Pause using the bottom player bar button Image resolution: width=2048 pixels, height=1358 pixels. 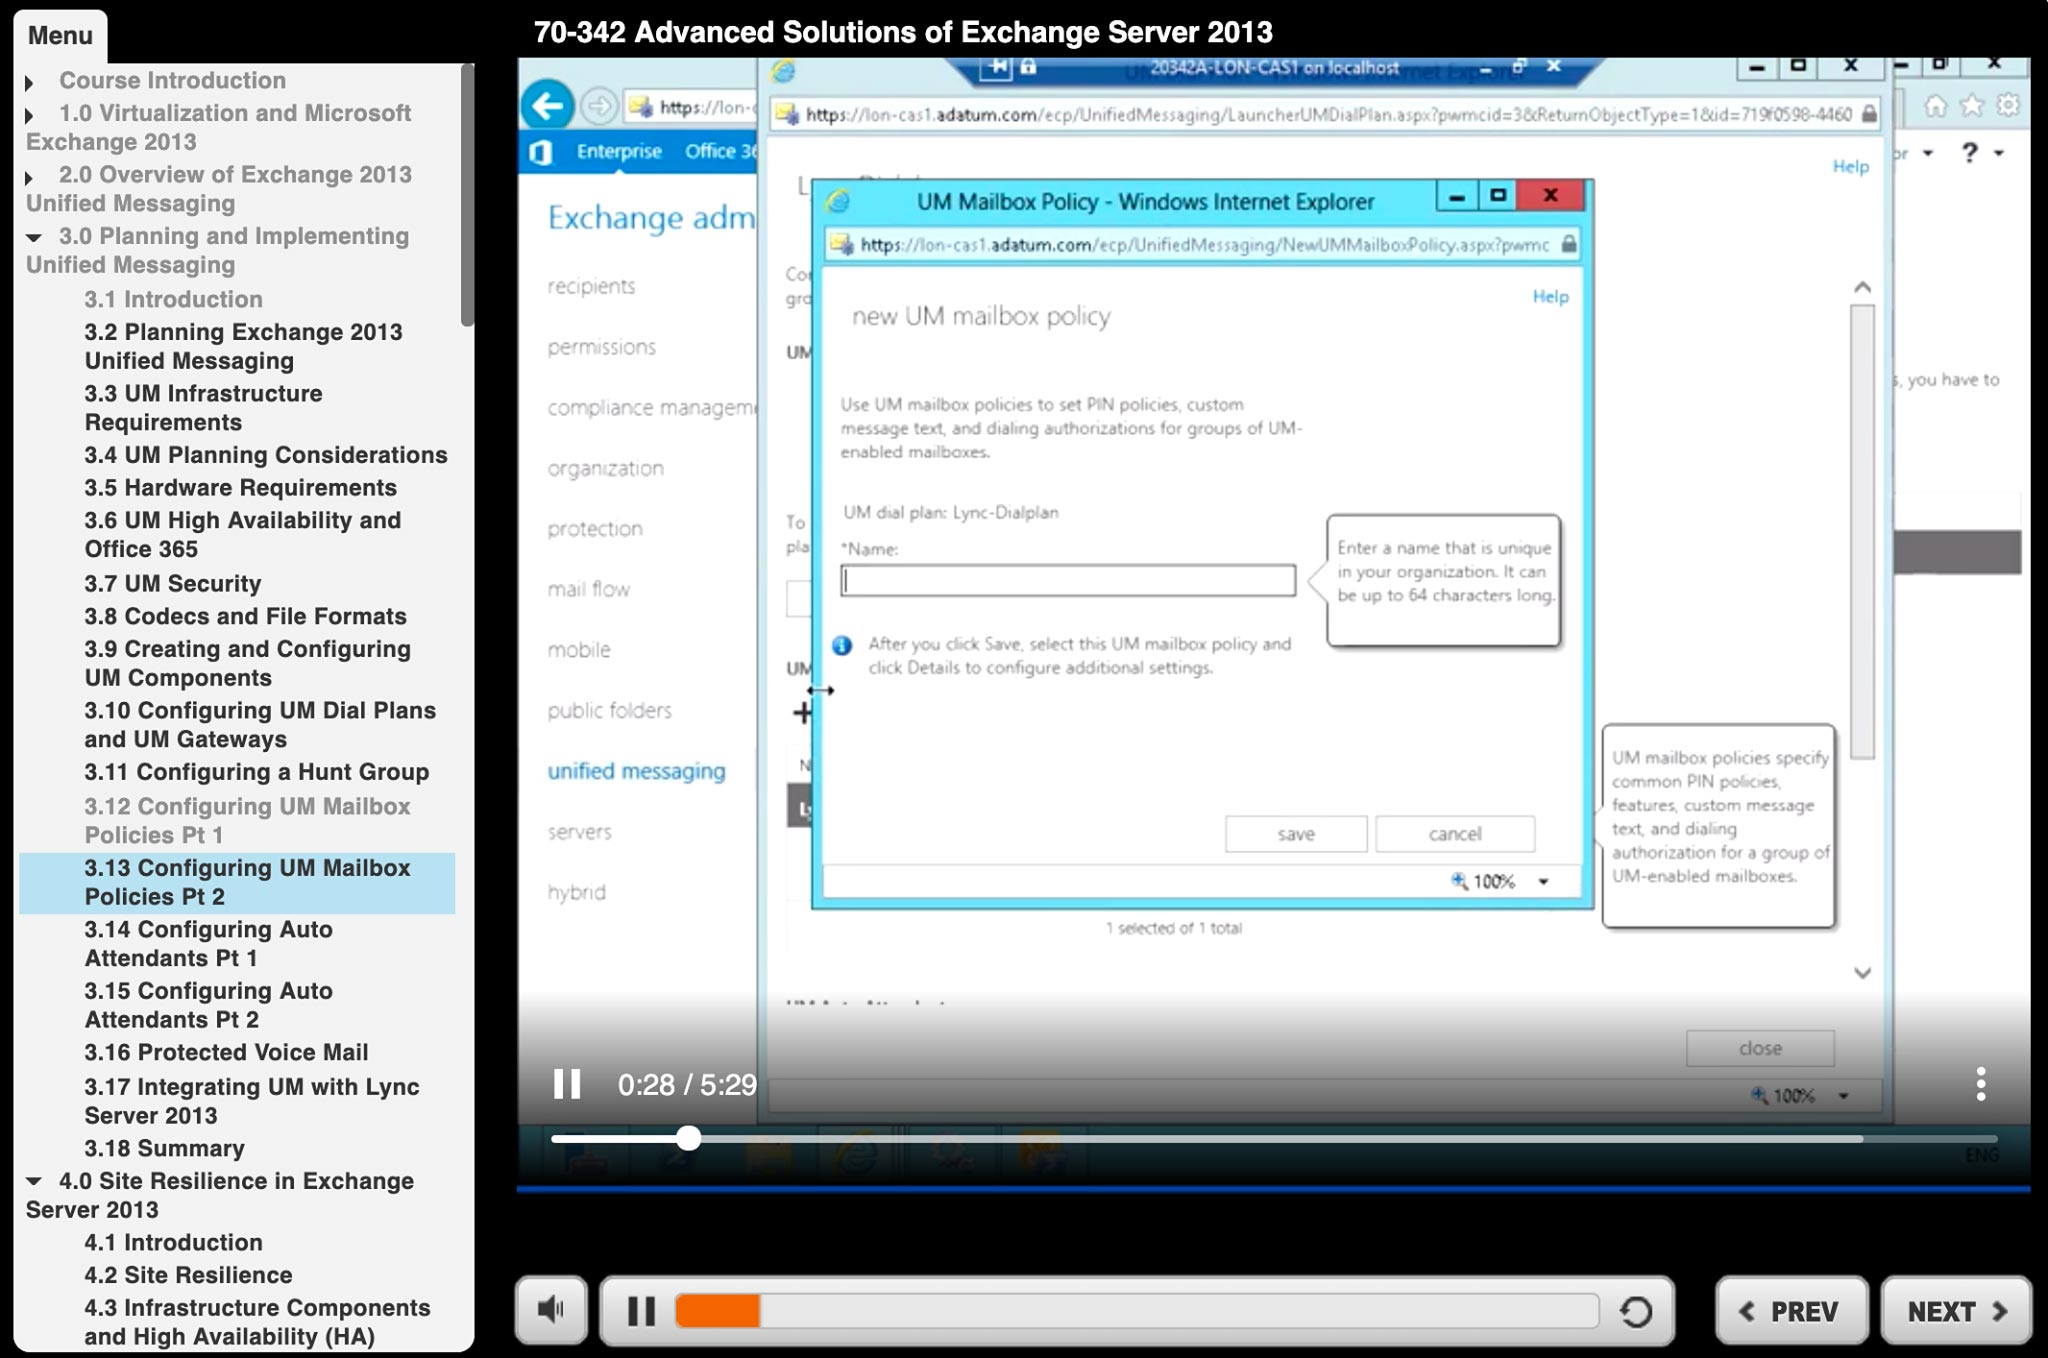(641, 1311)
